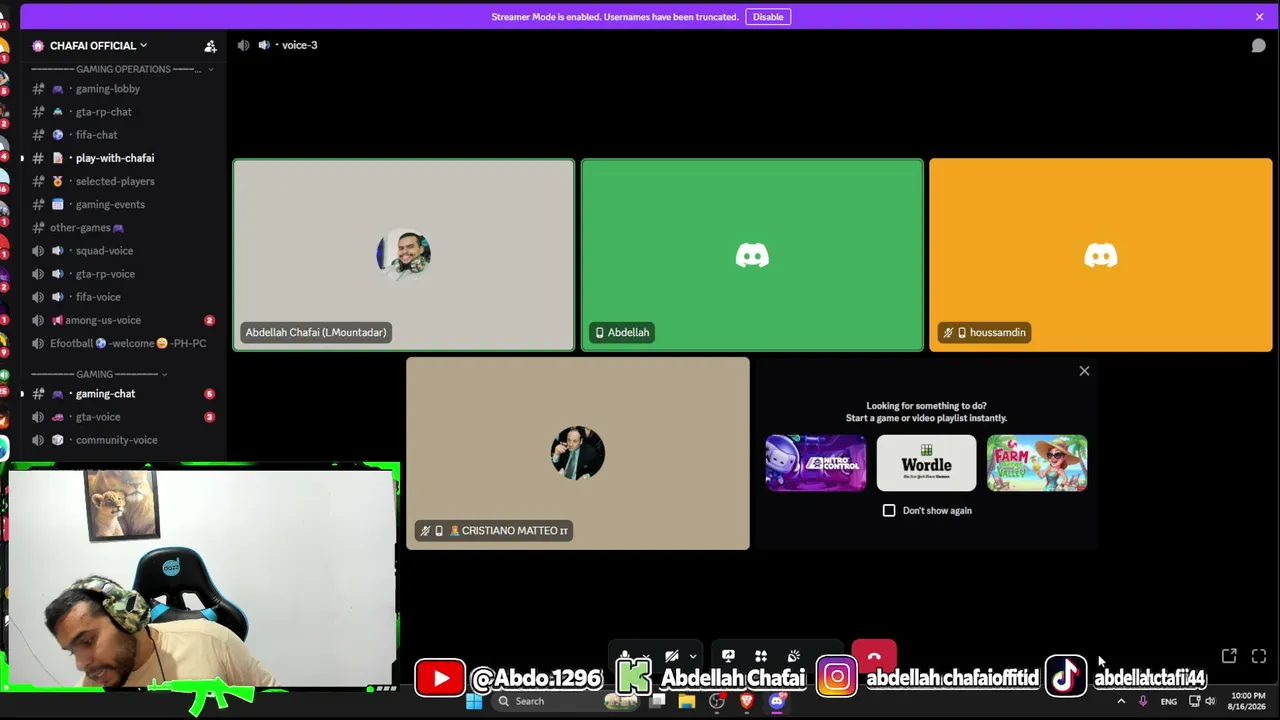
Task: Focus the Abdellah Chafai video tile
Action: point(404,255)
